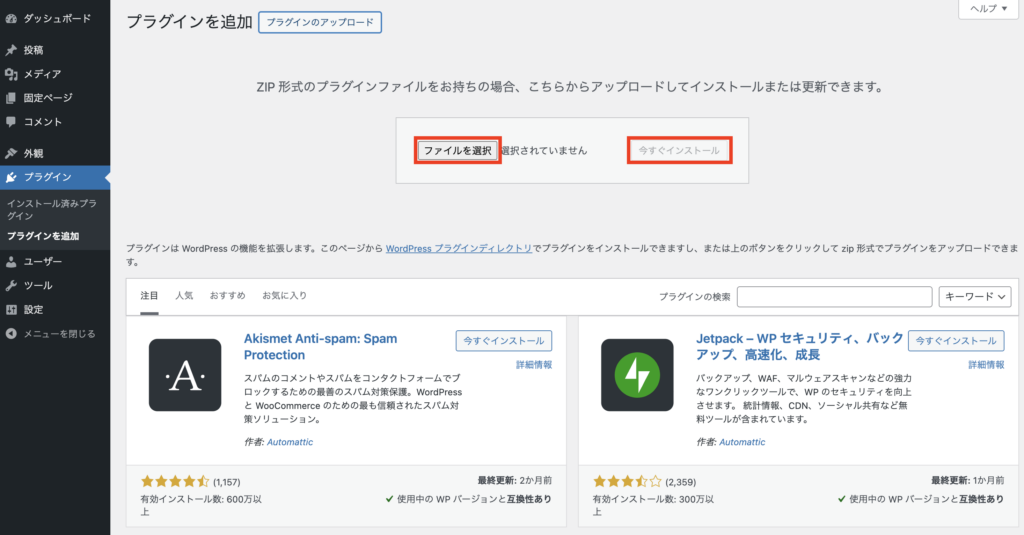Viewport: 1024px width, 535px height.
Task: Click the Jetpack plugin logo thumbnail
Action: (x=637, y=375)
